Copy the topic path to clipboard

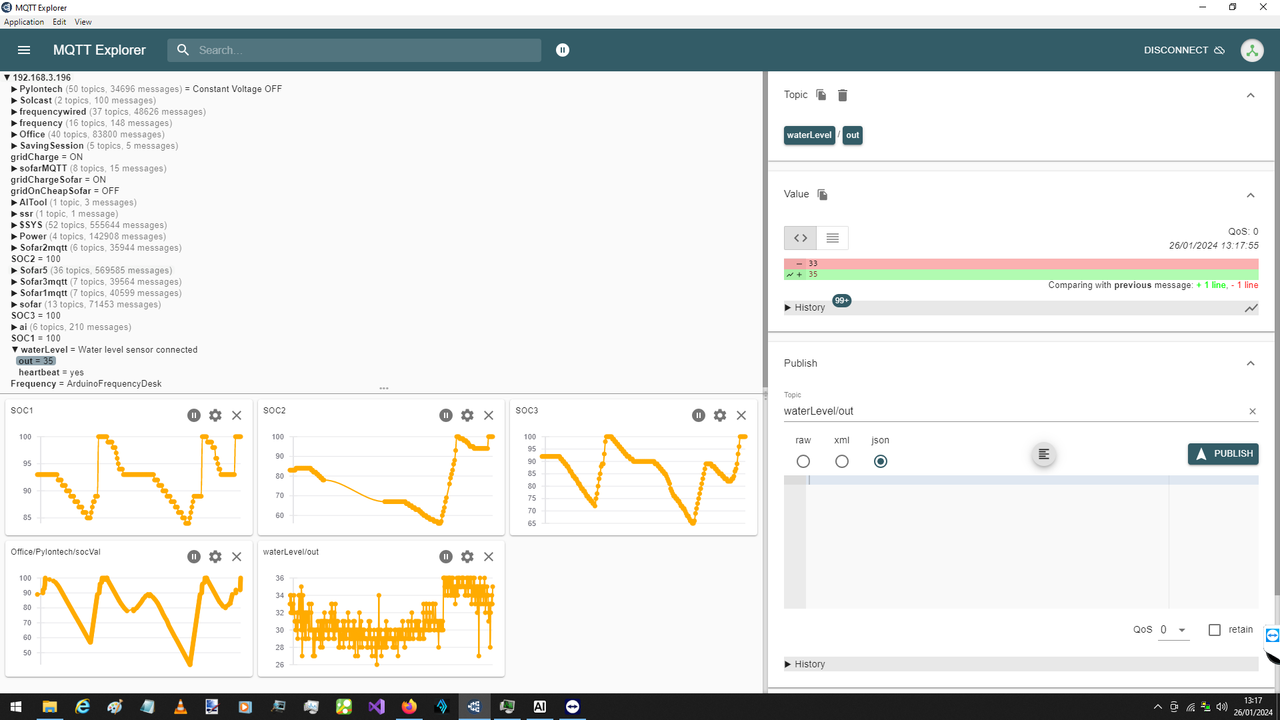(821, 95)
